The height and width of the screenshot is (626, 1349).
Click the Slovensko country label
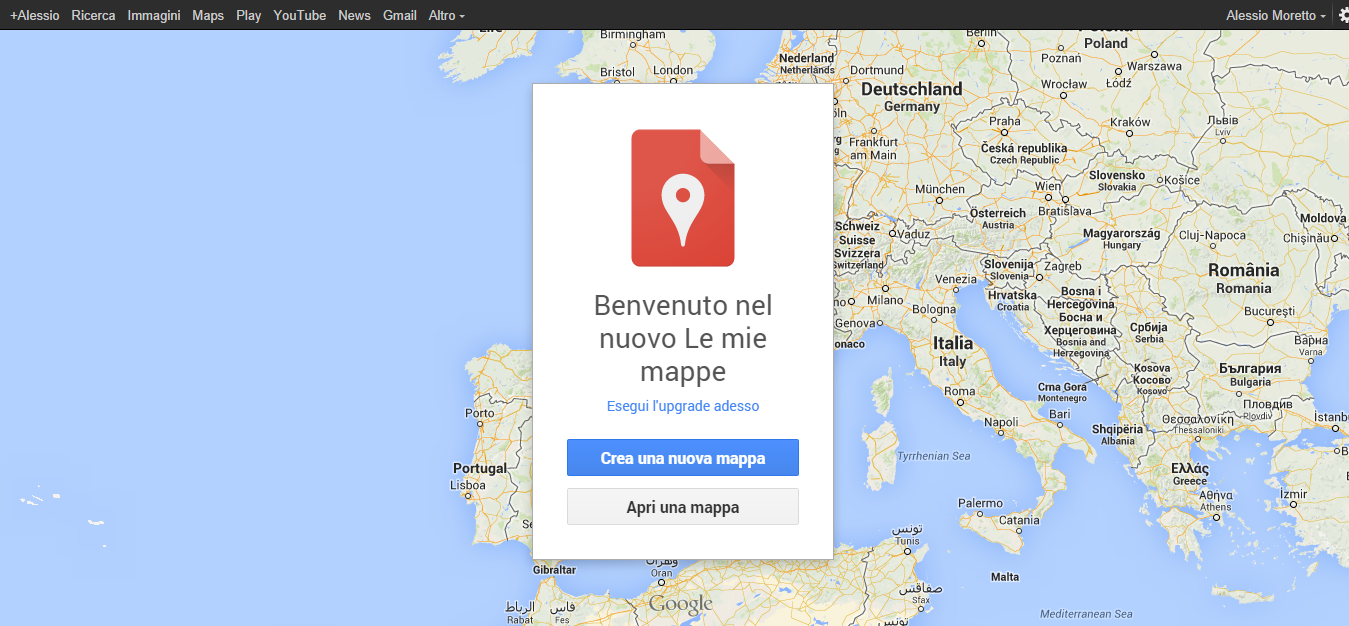tap(1116, 175)
